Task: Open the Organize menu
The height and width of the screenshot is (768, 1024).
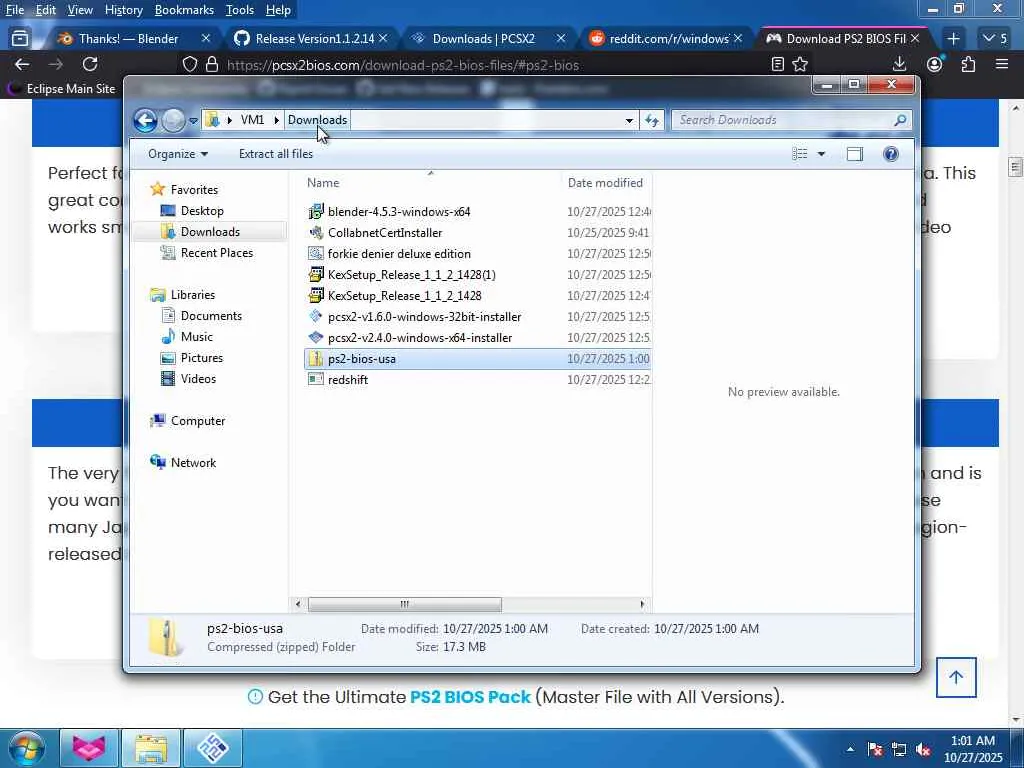Action: pyautogui.click(x=178, y=154)
